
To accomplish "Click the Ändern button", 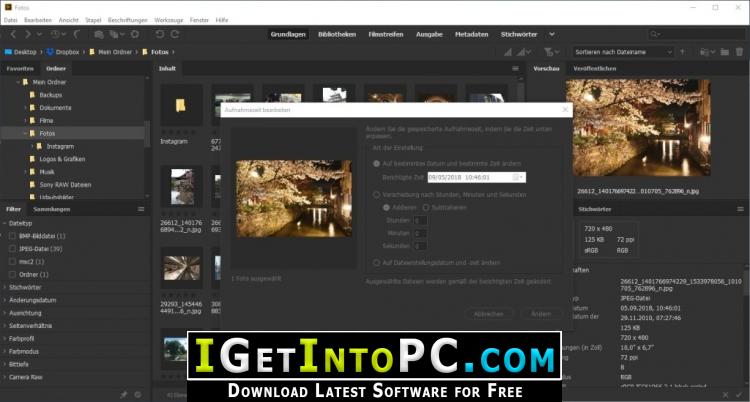I will [541, 314].
